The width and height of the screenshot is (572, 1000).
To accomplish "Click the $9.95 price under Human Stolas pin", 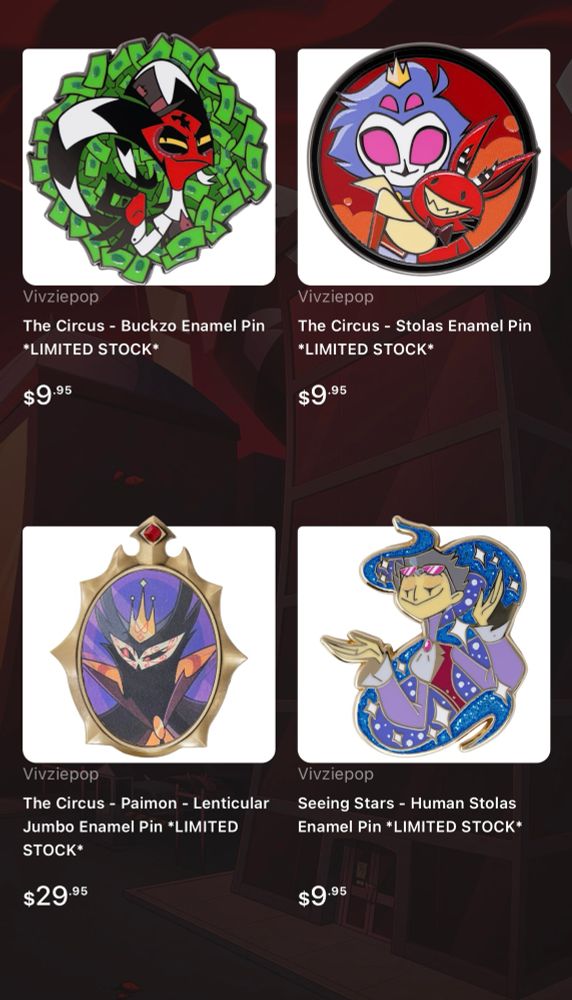I will pyautogui.click(x=322, y=896).
